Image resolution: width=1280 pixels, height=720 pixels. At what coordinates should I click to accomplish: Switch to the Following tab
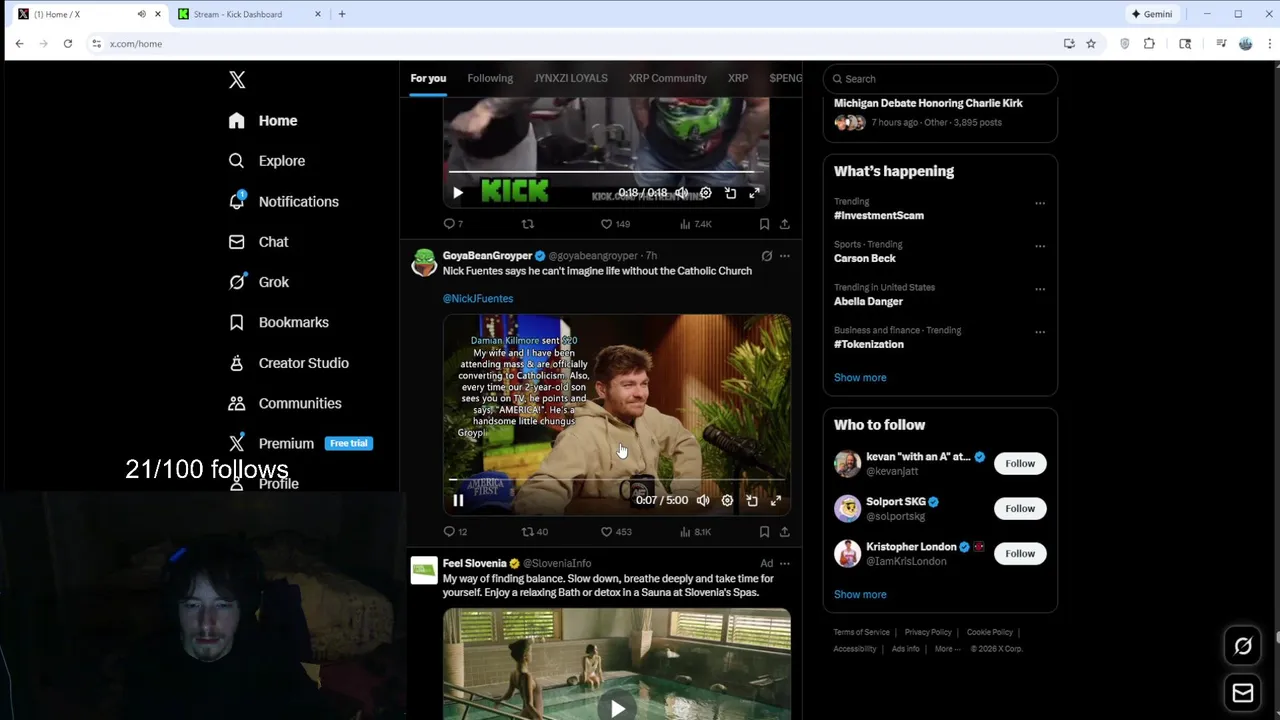click(x=490, y=78)
